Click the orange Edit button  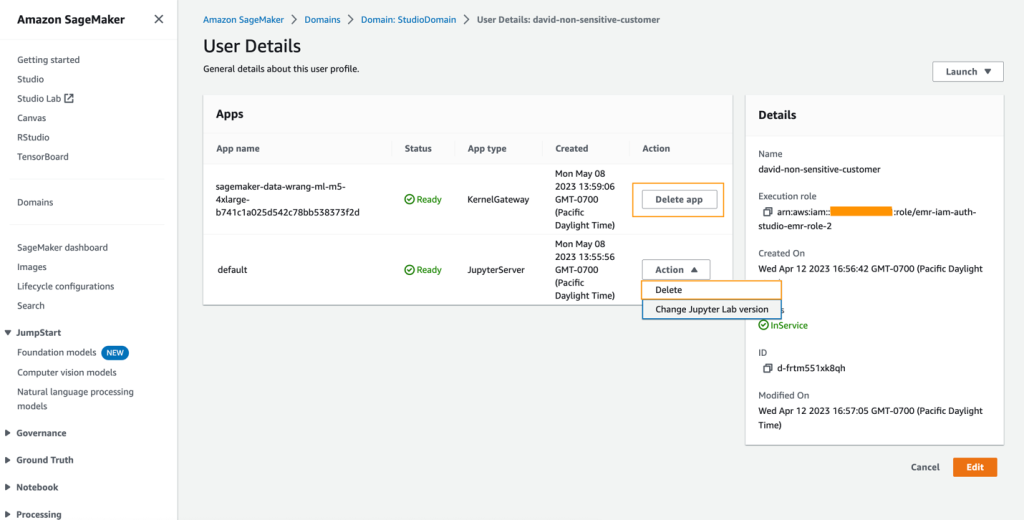pos(974,467)
